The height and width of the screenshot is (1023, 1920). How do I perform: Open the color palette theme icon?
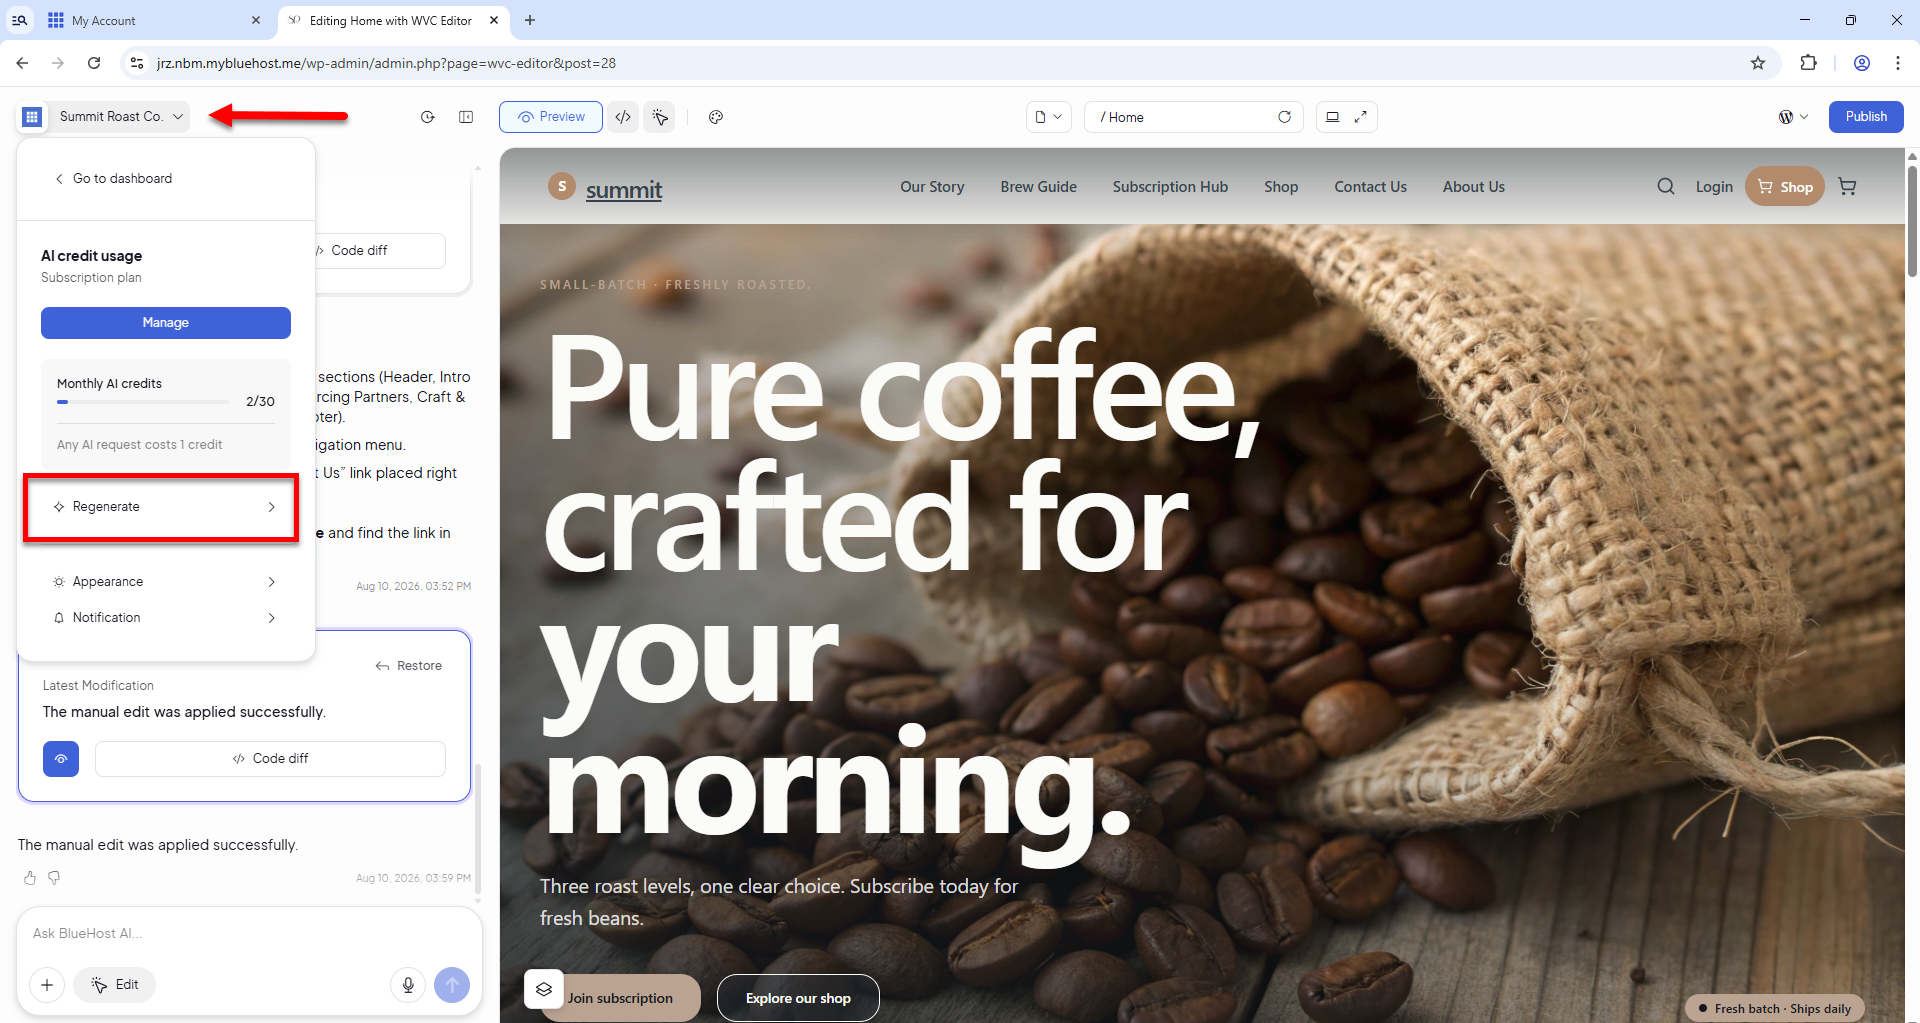point(716,117)
